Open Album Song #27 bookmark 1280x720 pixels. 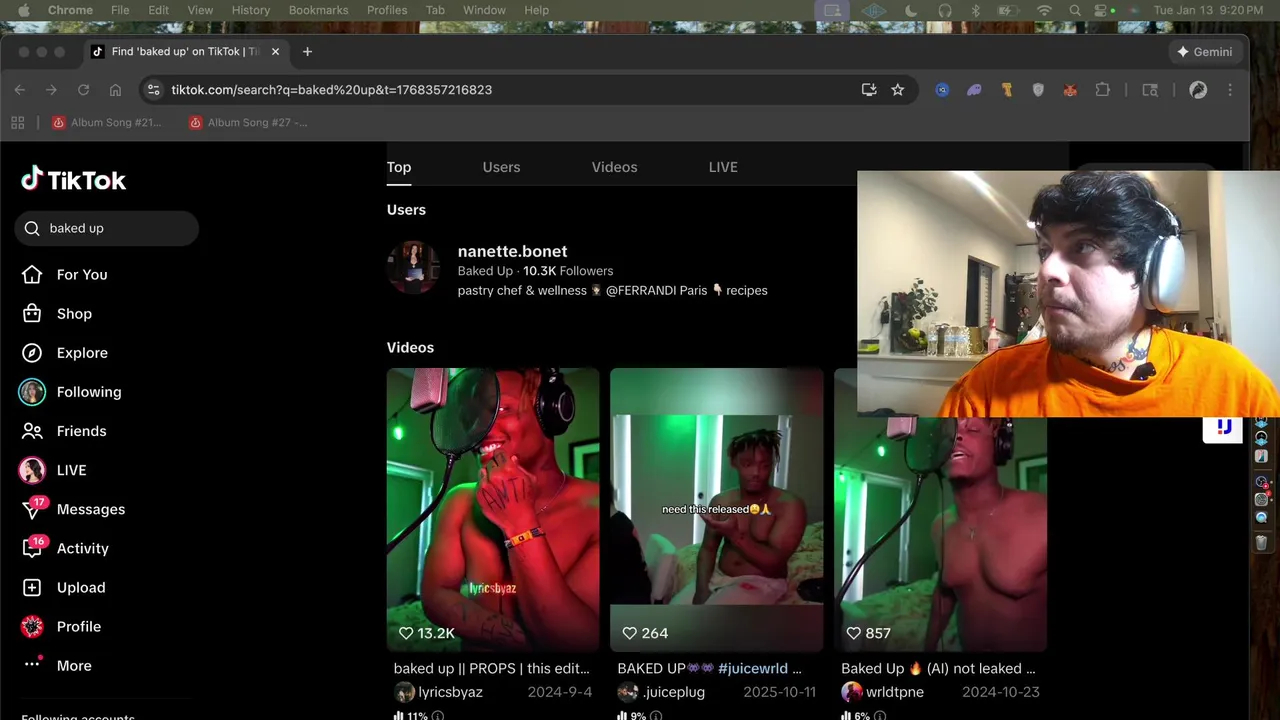click(x=249, y=122)
